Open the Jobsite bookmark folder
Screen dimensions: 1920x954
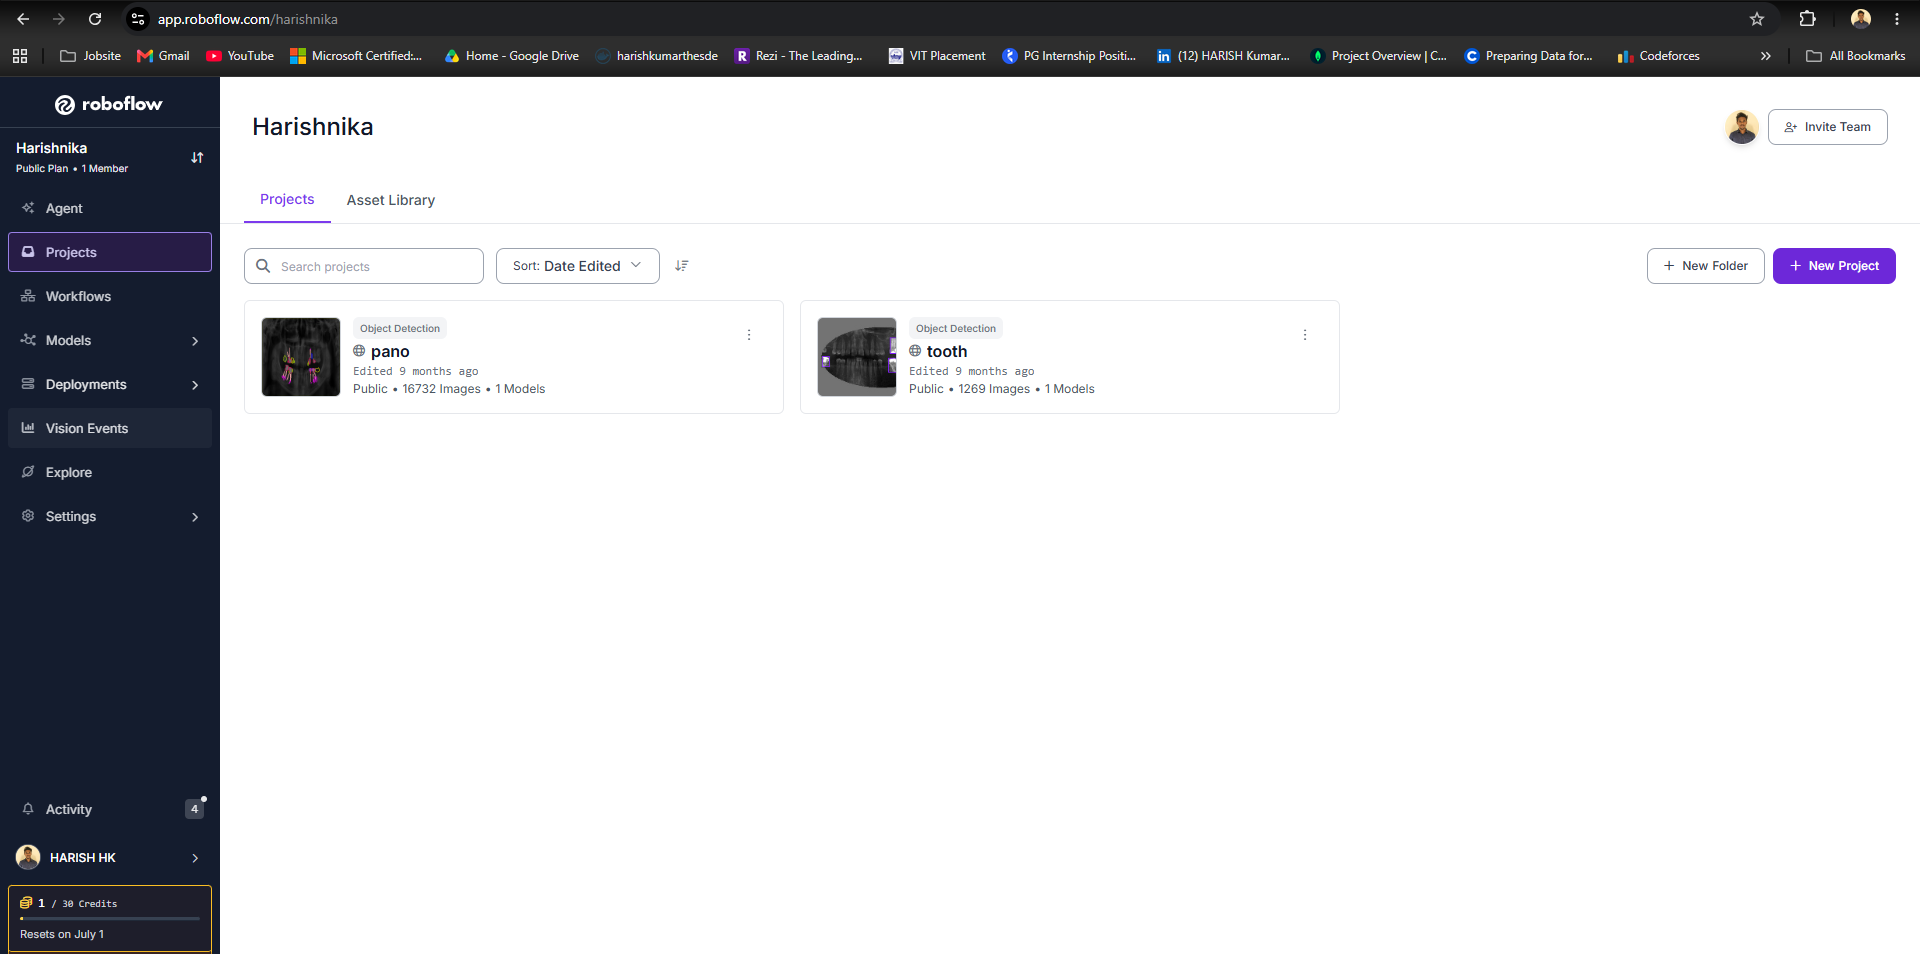(x=90, y=56)
